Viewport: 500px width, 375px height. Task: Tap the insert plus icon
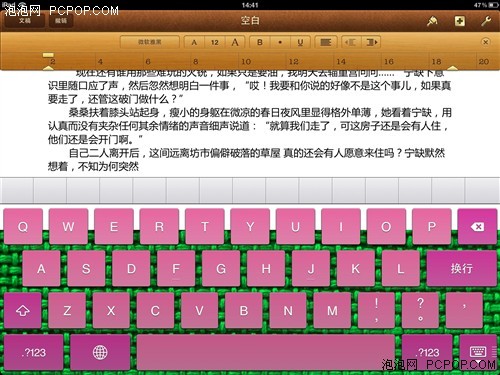click(x=460, y=21)
